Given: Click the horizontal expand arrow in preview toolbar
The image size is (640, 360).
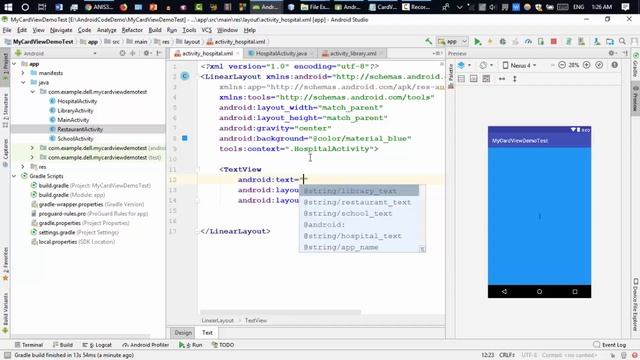Looking at the screenshot, I should [502, 78].
